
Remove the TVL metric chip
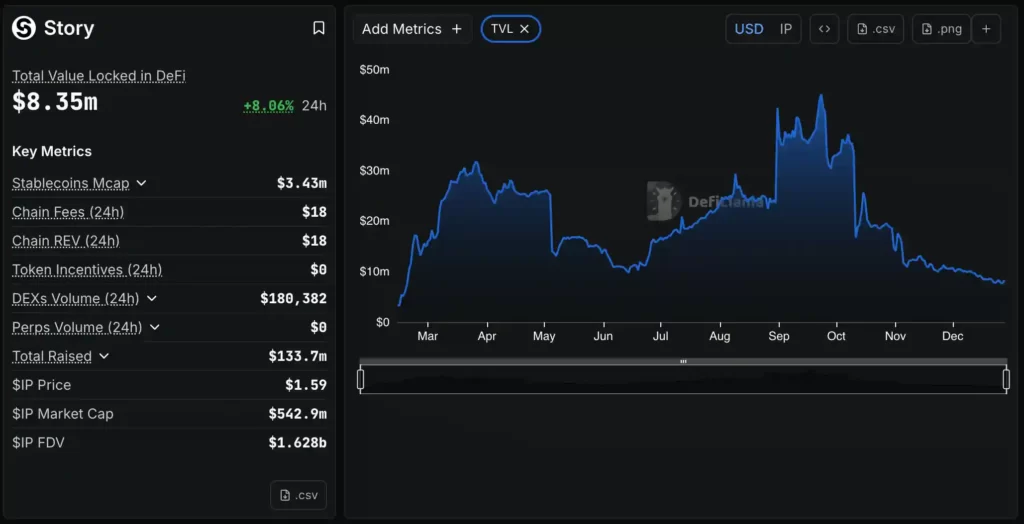coord(524,29)
